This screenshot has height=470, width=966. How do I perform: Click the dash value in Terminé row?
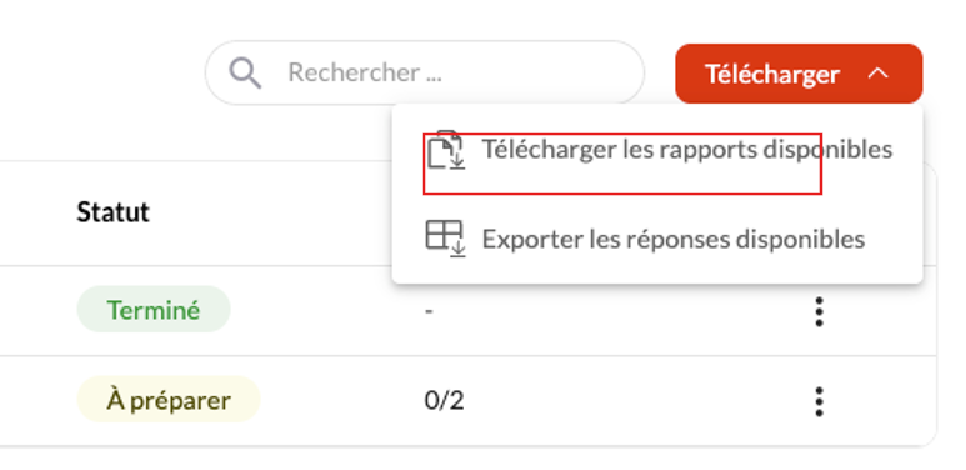coord(429,311)
